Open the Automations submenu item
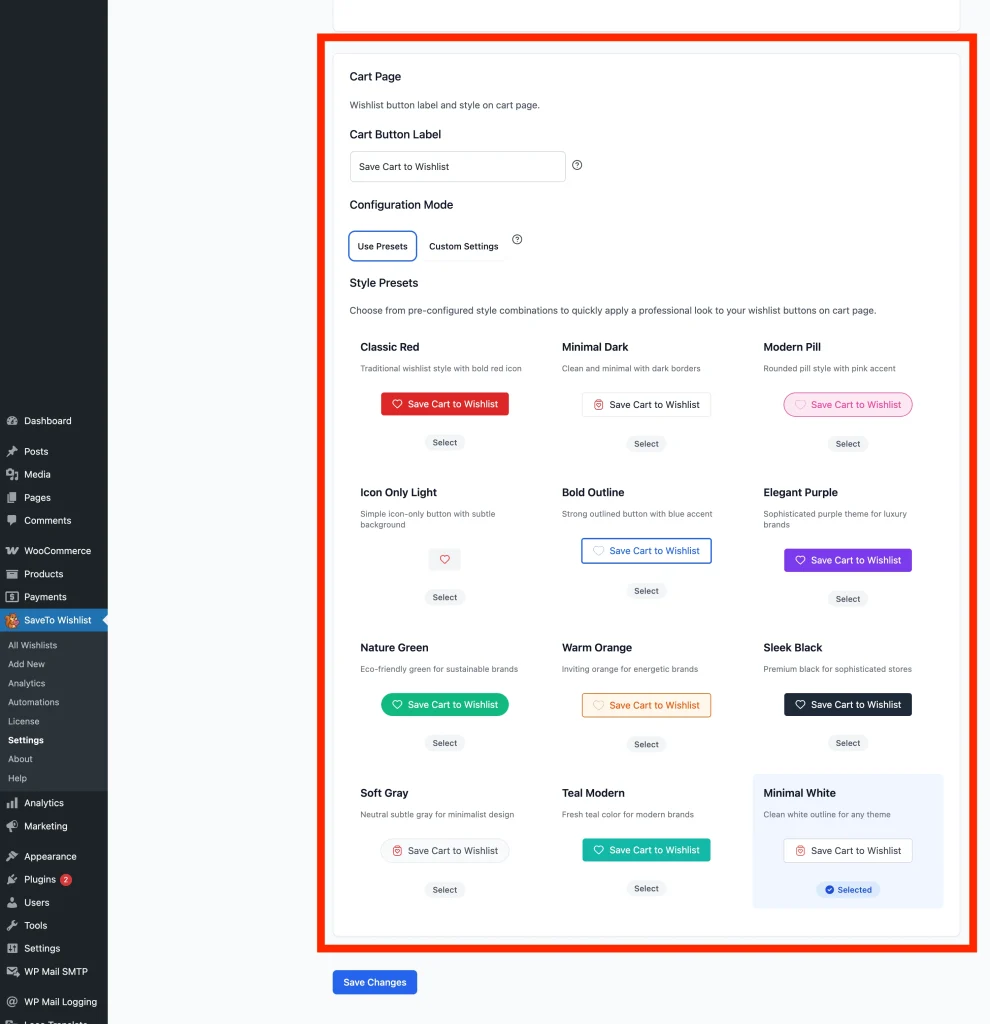This screenshot has height=1024, width=990. click(33, 702)
